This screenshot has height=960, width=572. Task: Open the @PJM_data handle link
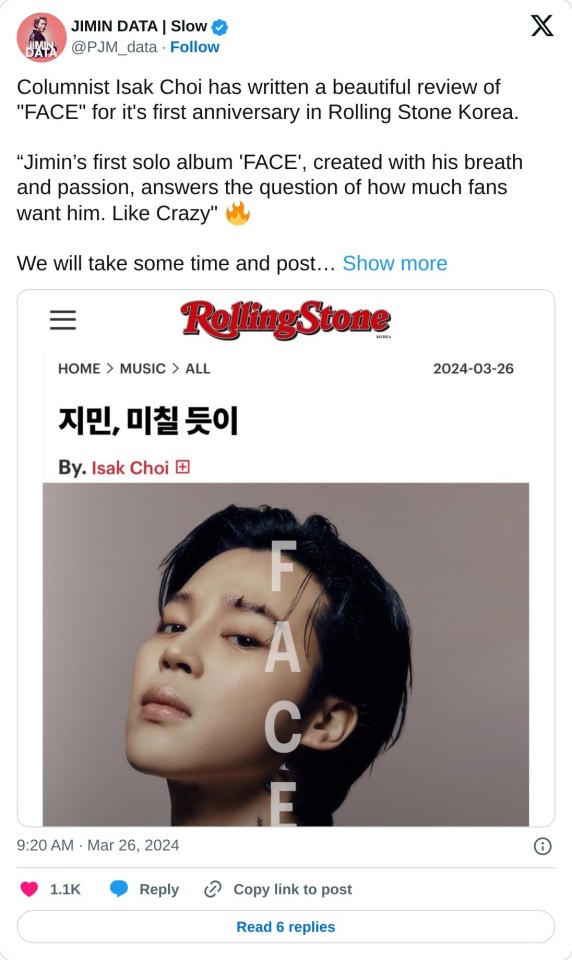point(114,47)
